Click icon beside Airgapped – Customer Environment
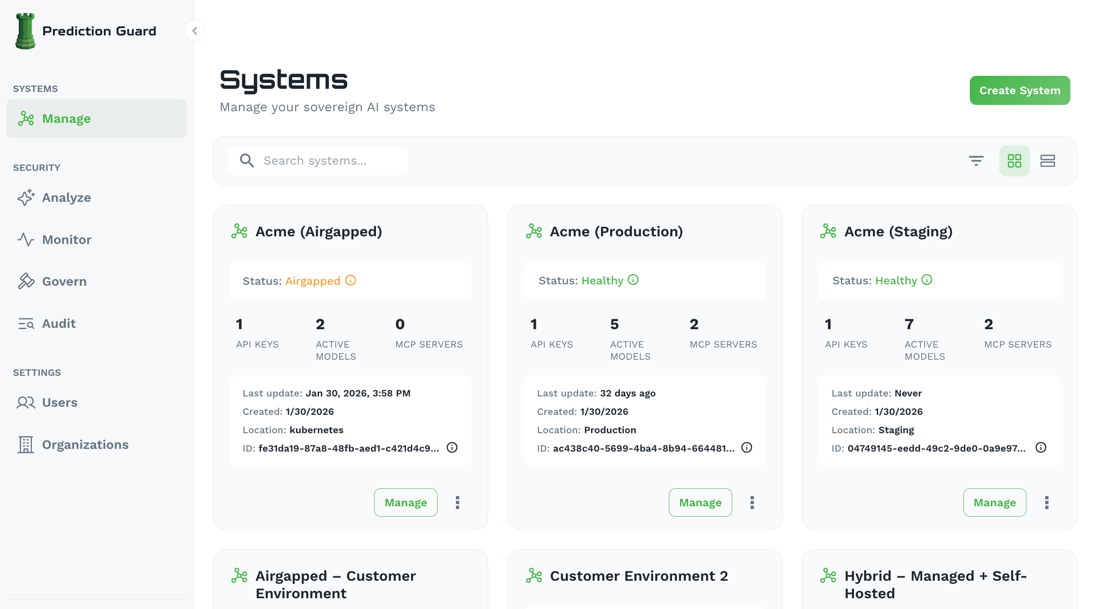The width and height of the screenshot is (1096, 609). [240, 576]
